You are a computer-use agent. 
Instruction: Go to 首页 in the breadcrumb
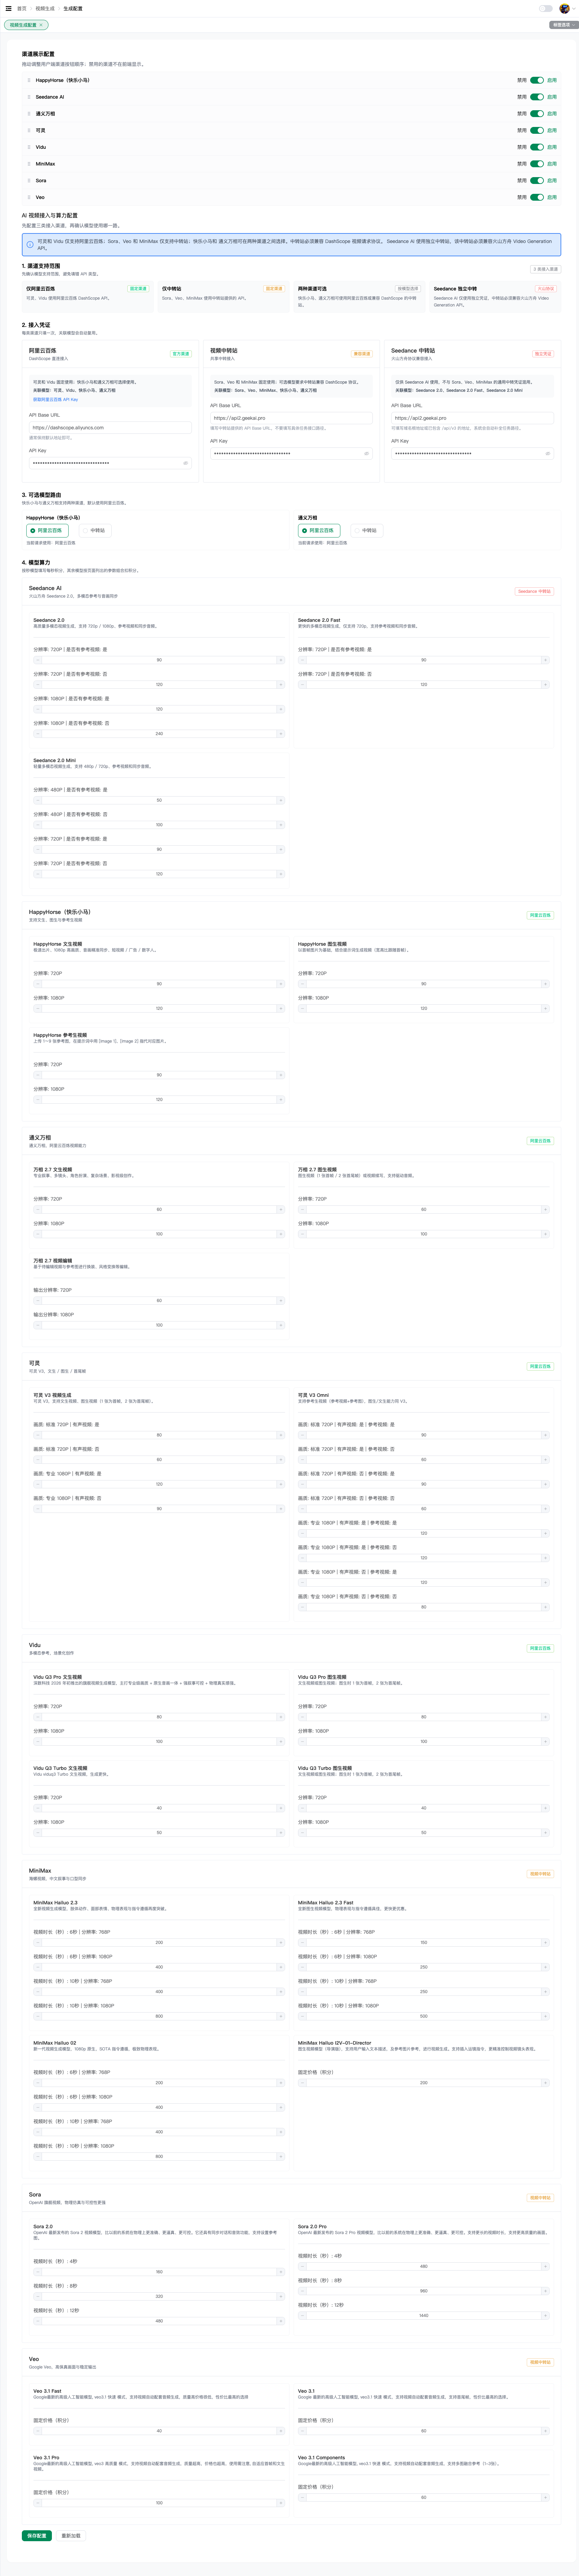coord(22,8)
